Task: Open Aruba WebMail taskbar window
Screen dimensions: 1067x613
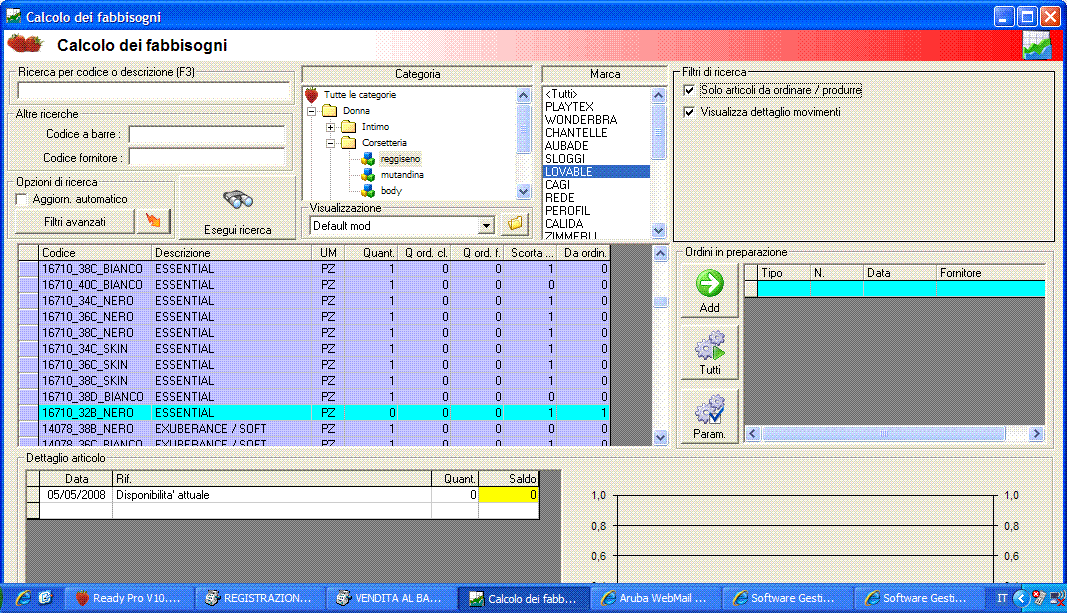Action: [655, 598]
